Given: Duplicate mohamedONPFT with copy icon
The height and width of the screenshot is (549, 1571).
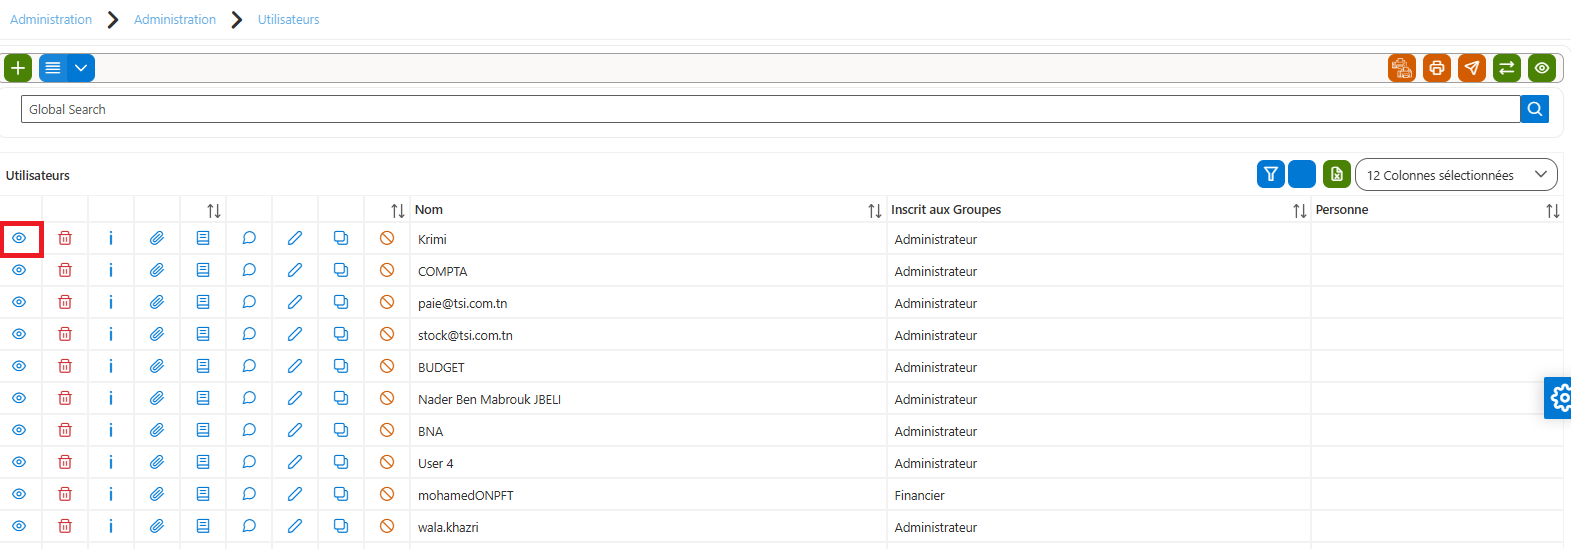Looking at the screenshot, I should [x=341, y=494].
